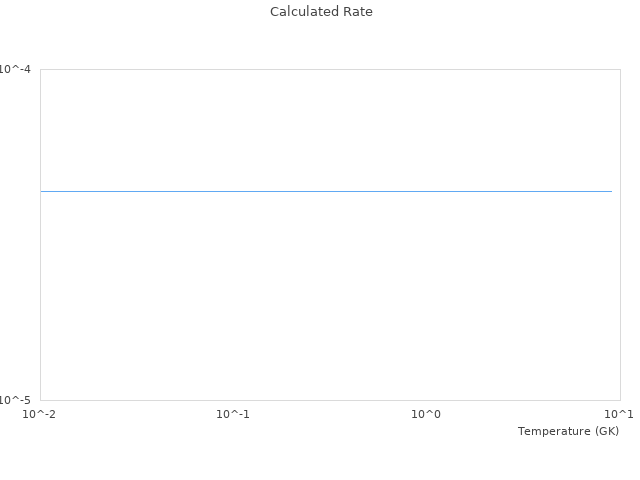Click the middle of the gray rate line
Image resolution: width=640 pixels, height=480 pixels.
(x=326, y=191)
